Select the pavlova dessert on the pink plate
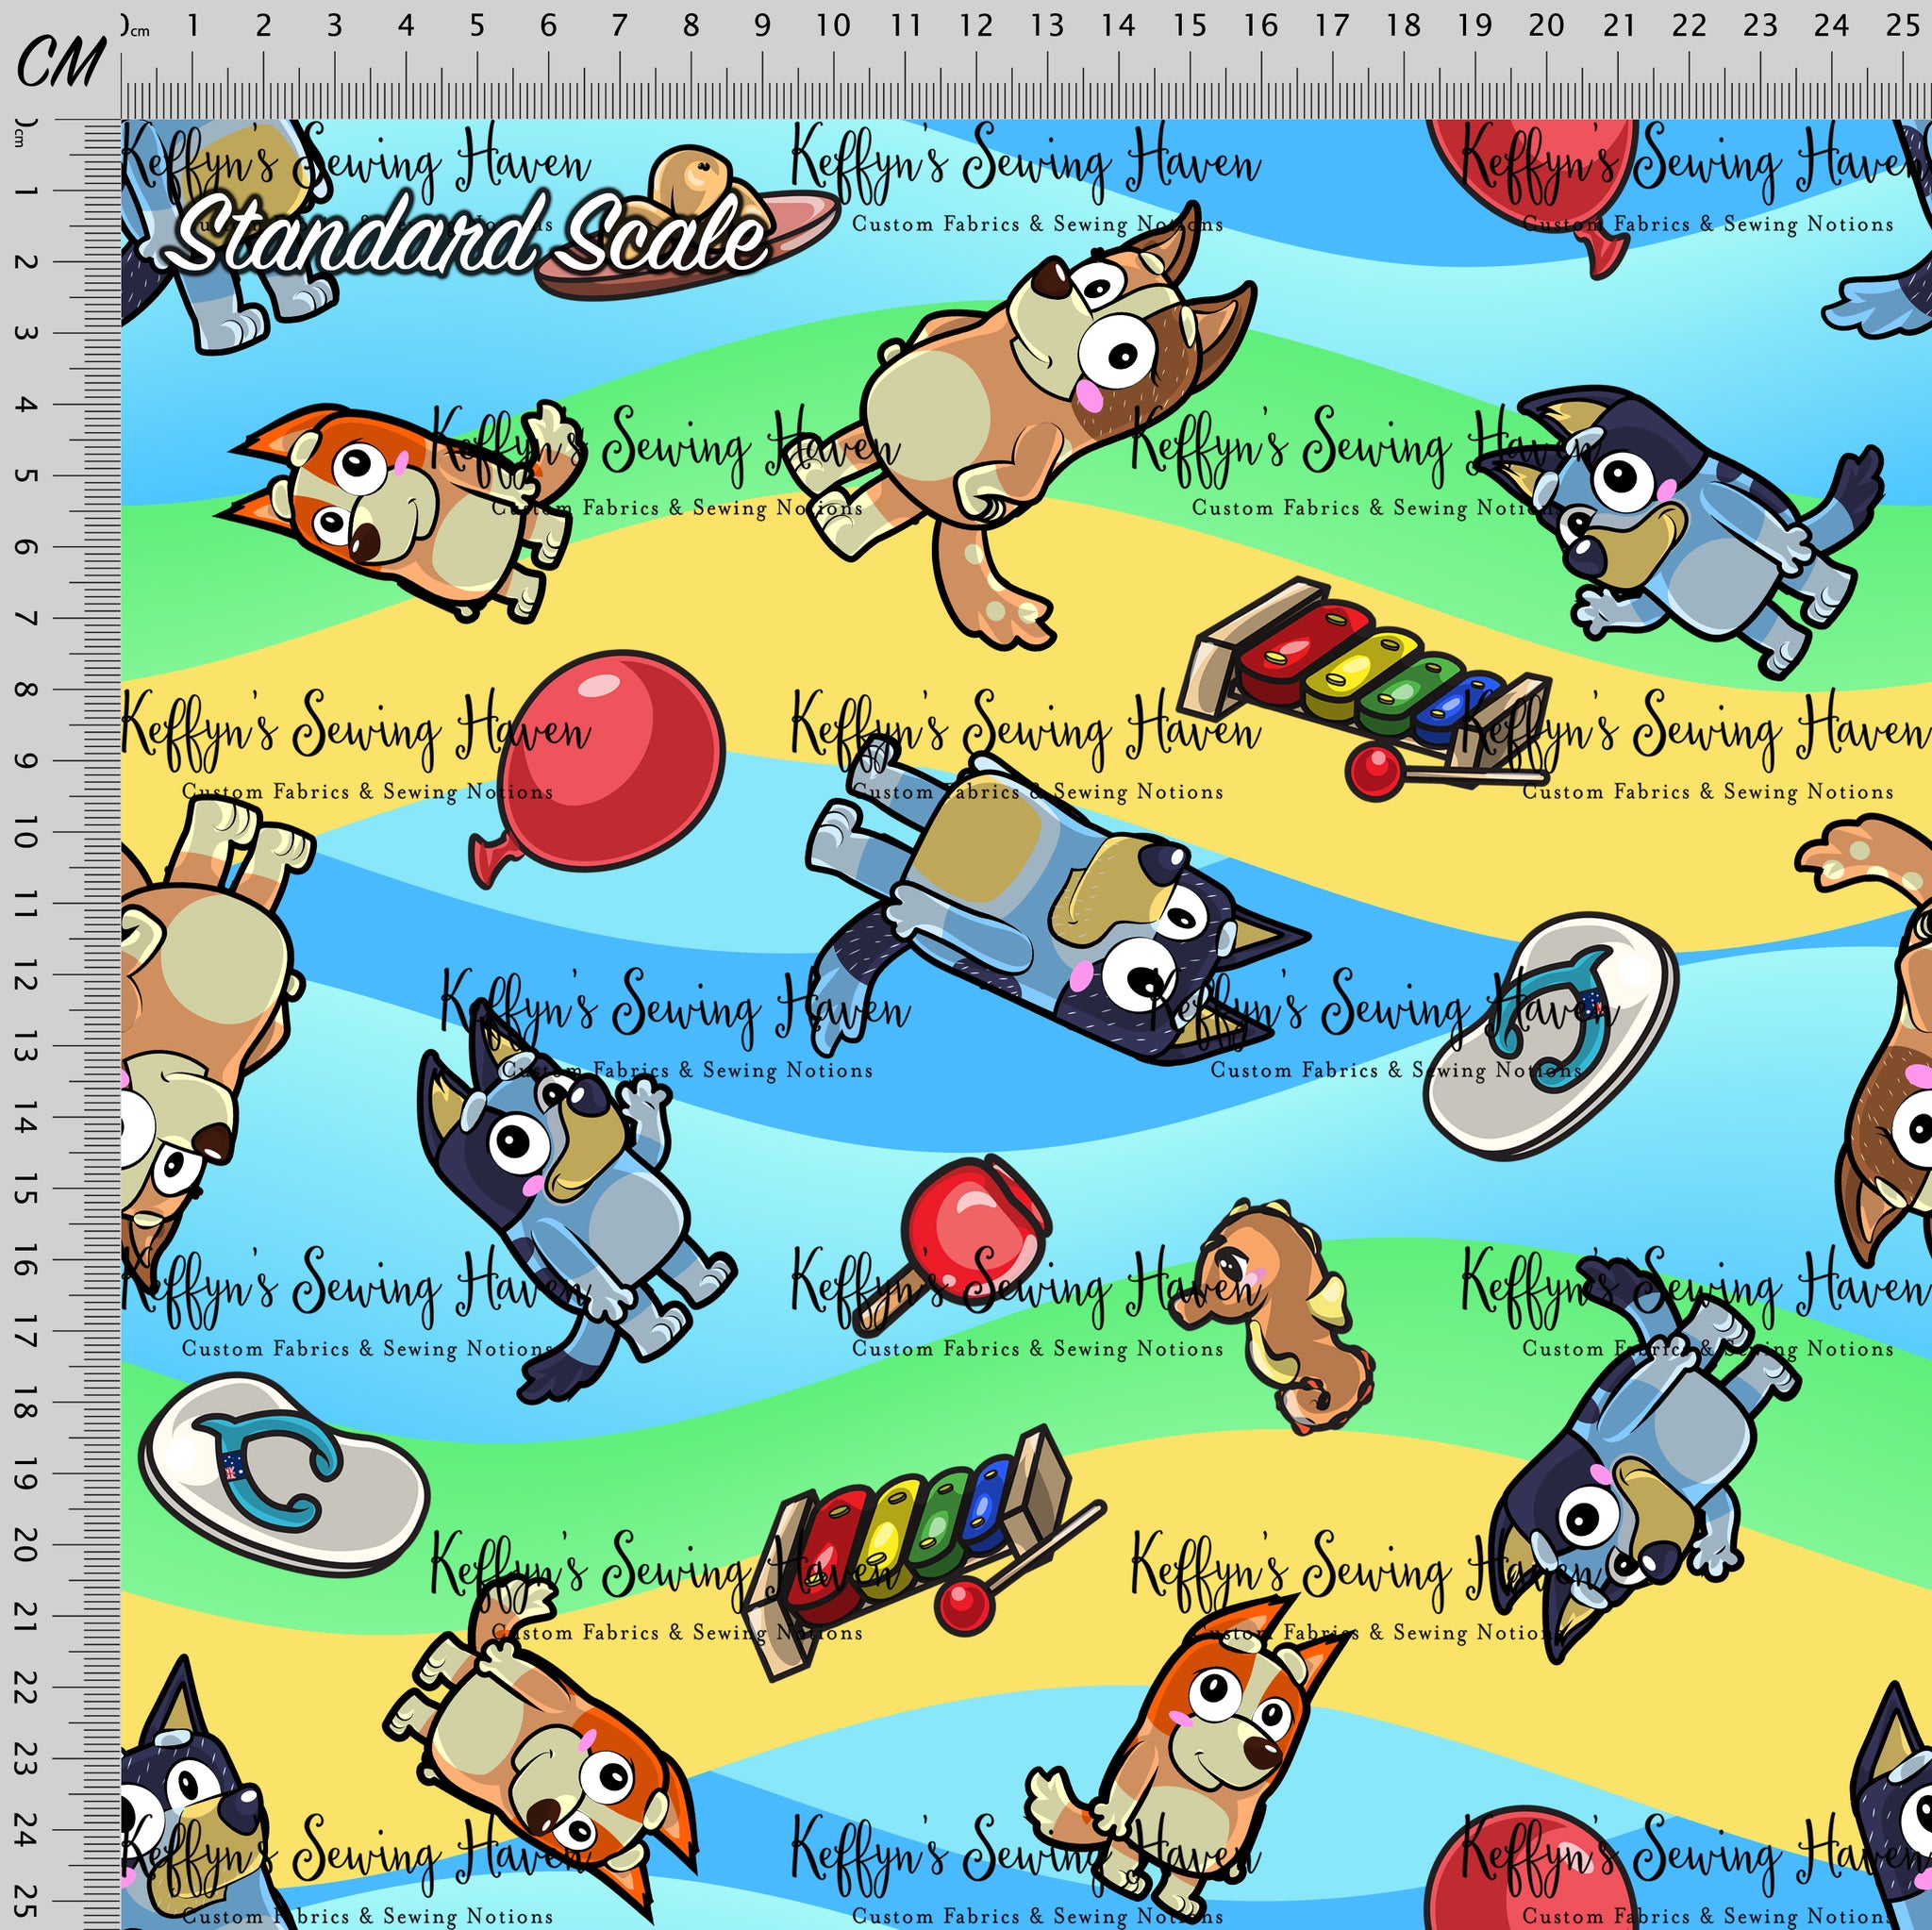The image size is (1932, 1930). pyautogui.click(x=688, y=222)
